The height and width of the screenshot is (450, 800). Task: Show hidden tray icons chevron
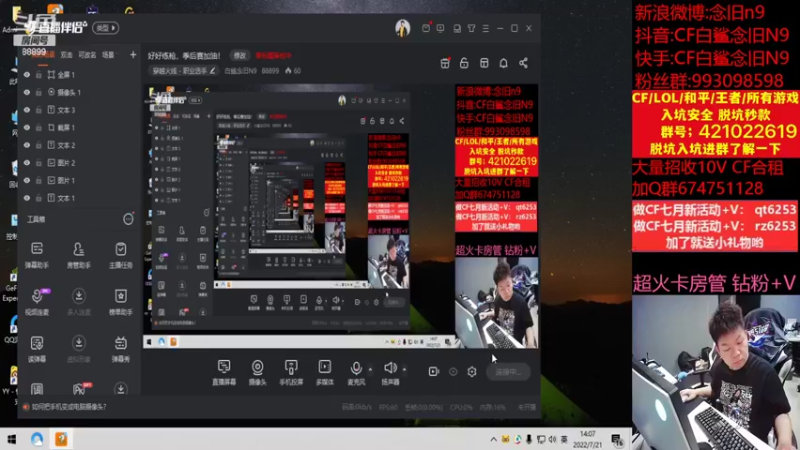[x=493, y=439]
